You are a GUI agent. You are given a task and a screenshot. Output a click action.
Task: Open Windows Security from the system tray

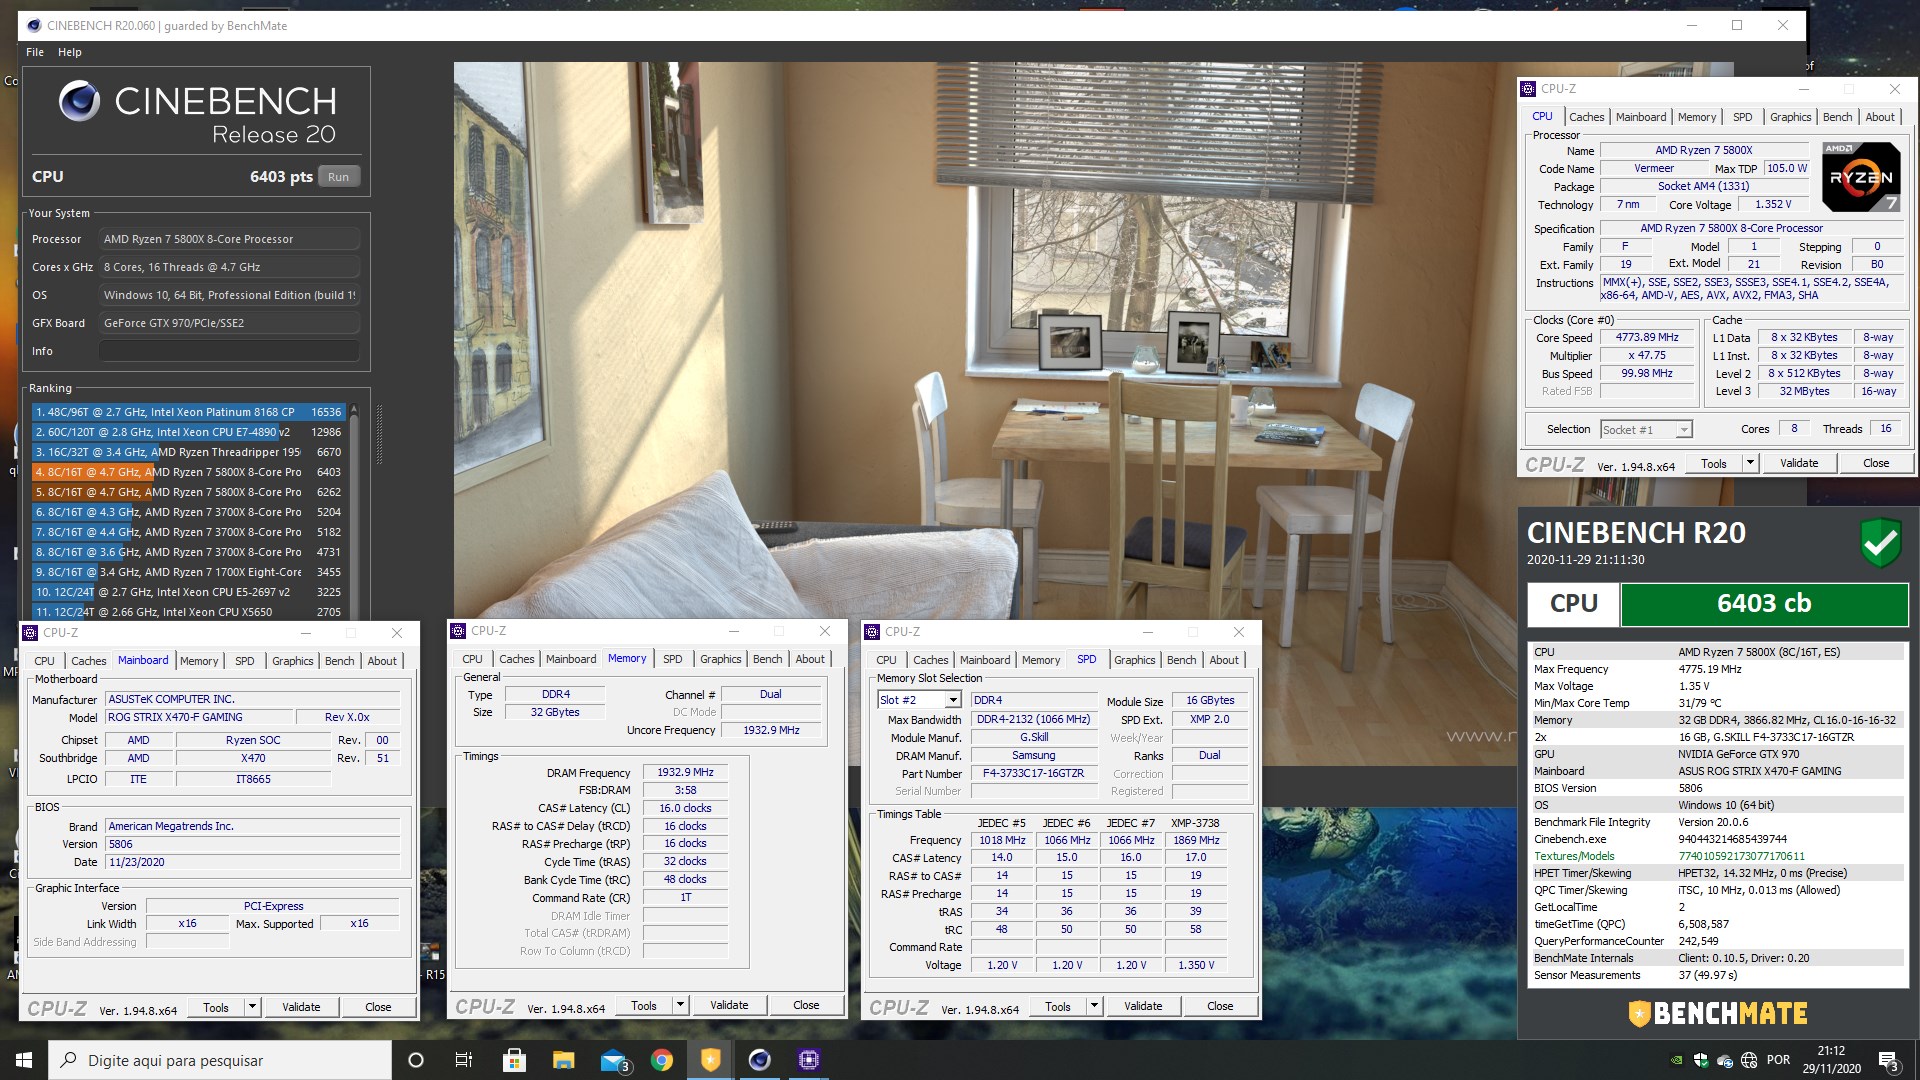point(1700,1060)
